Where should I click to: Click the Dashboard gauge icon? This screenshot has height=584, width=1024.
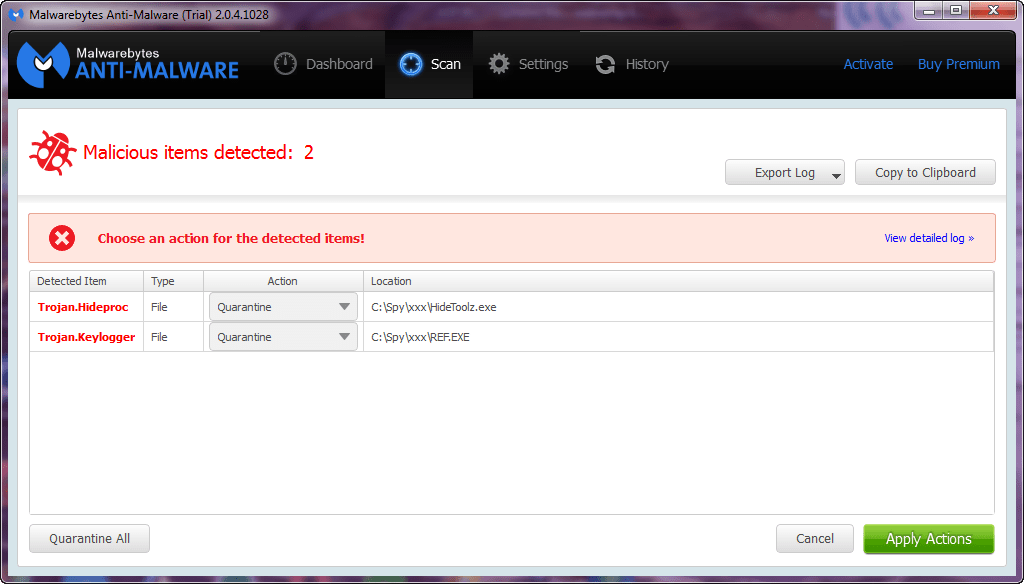(x=285, y=64)
